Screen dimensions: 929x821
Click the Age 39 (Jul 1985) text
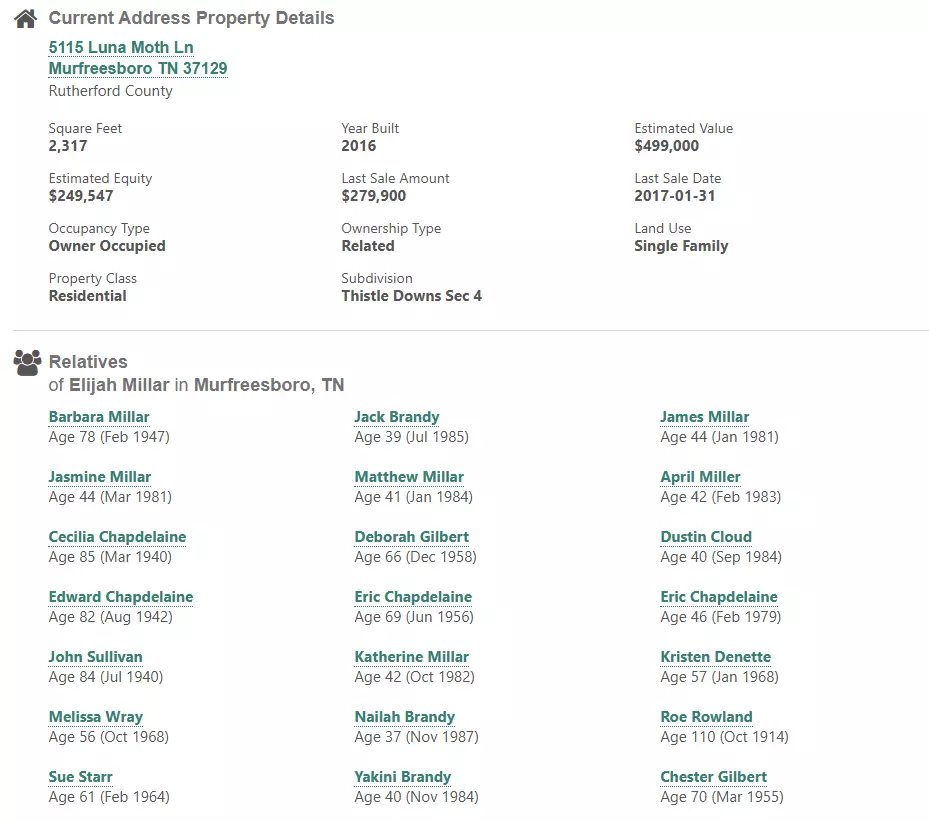click(412, 437)
